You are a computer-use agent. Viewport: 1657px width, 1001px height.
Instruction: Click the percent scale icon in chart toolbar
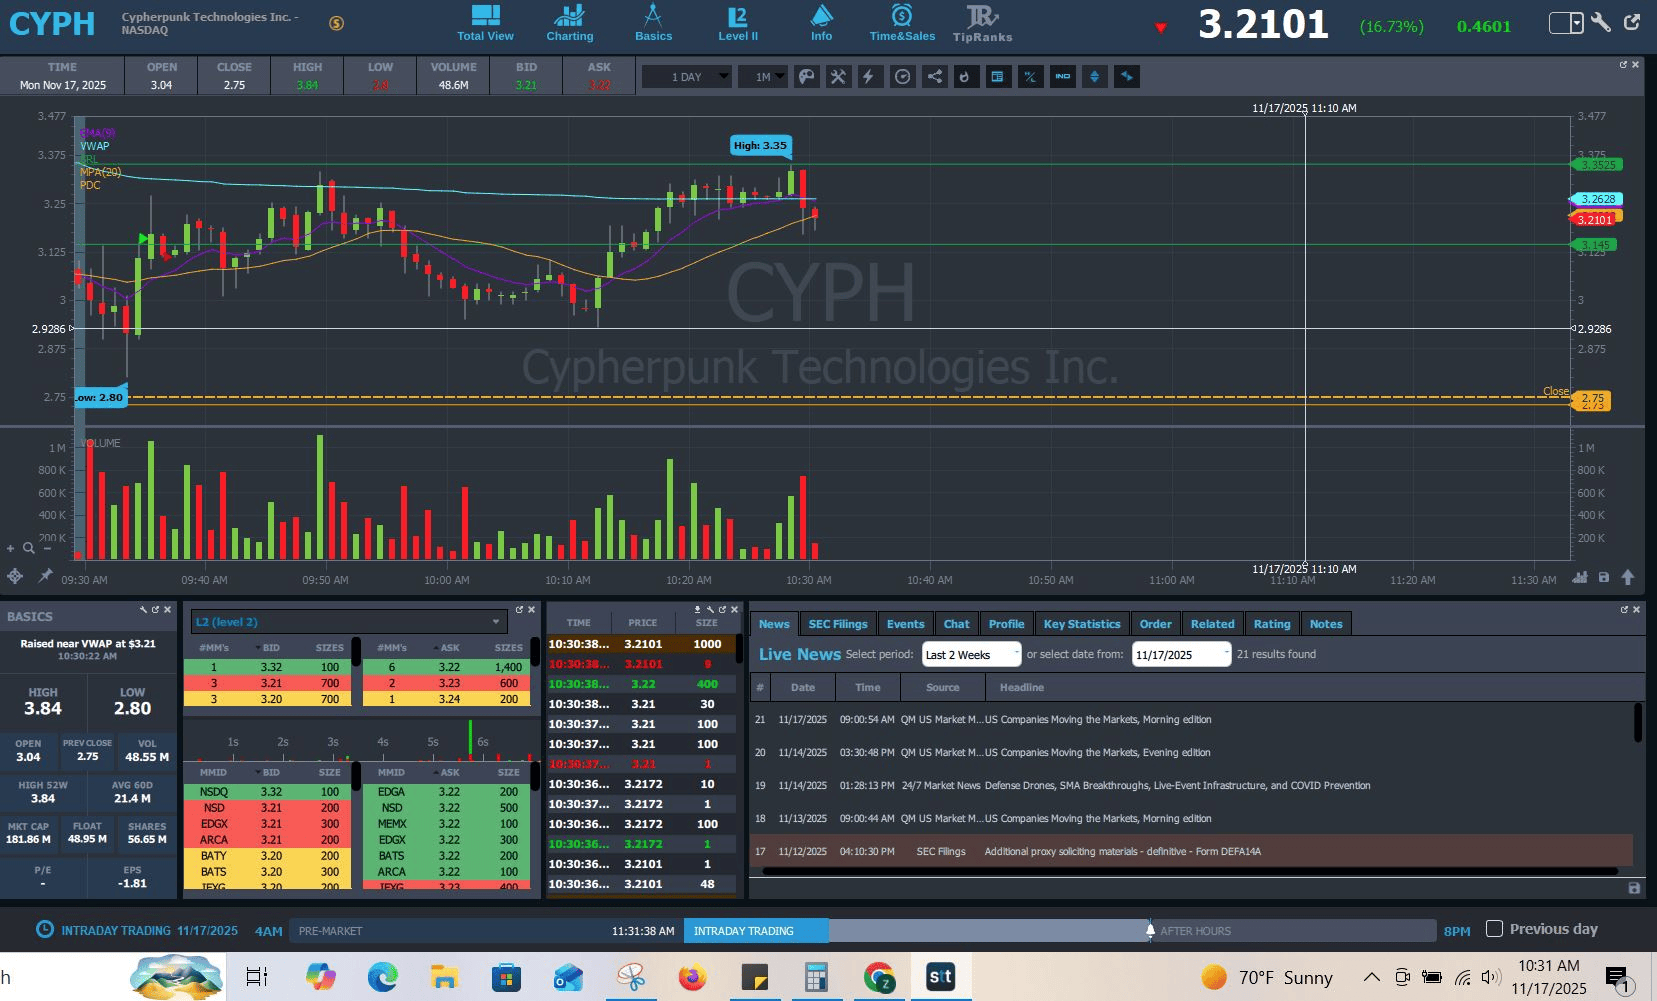click(1030, 77)
